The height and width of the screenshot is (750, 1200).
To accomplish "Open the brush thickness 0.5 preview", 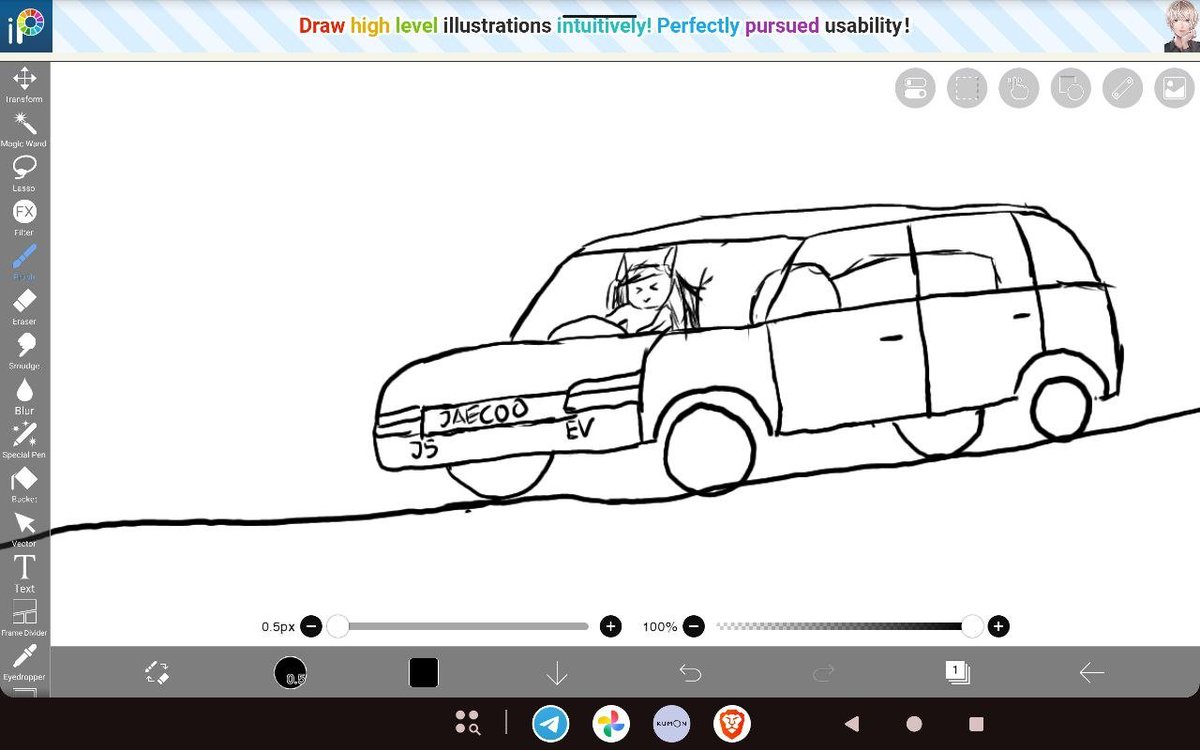I will pyautogui.click(x=291, y=673).
